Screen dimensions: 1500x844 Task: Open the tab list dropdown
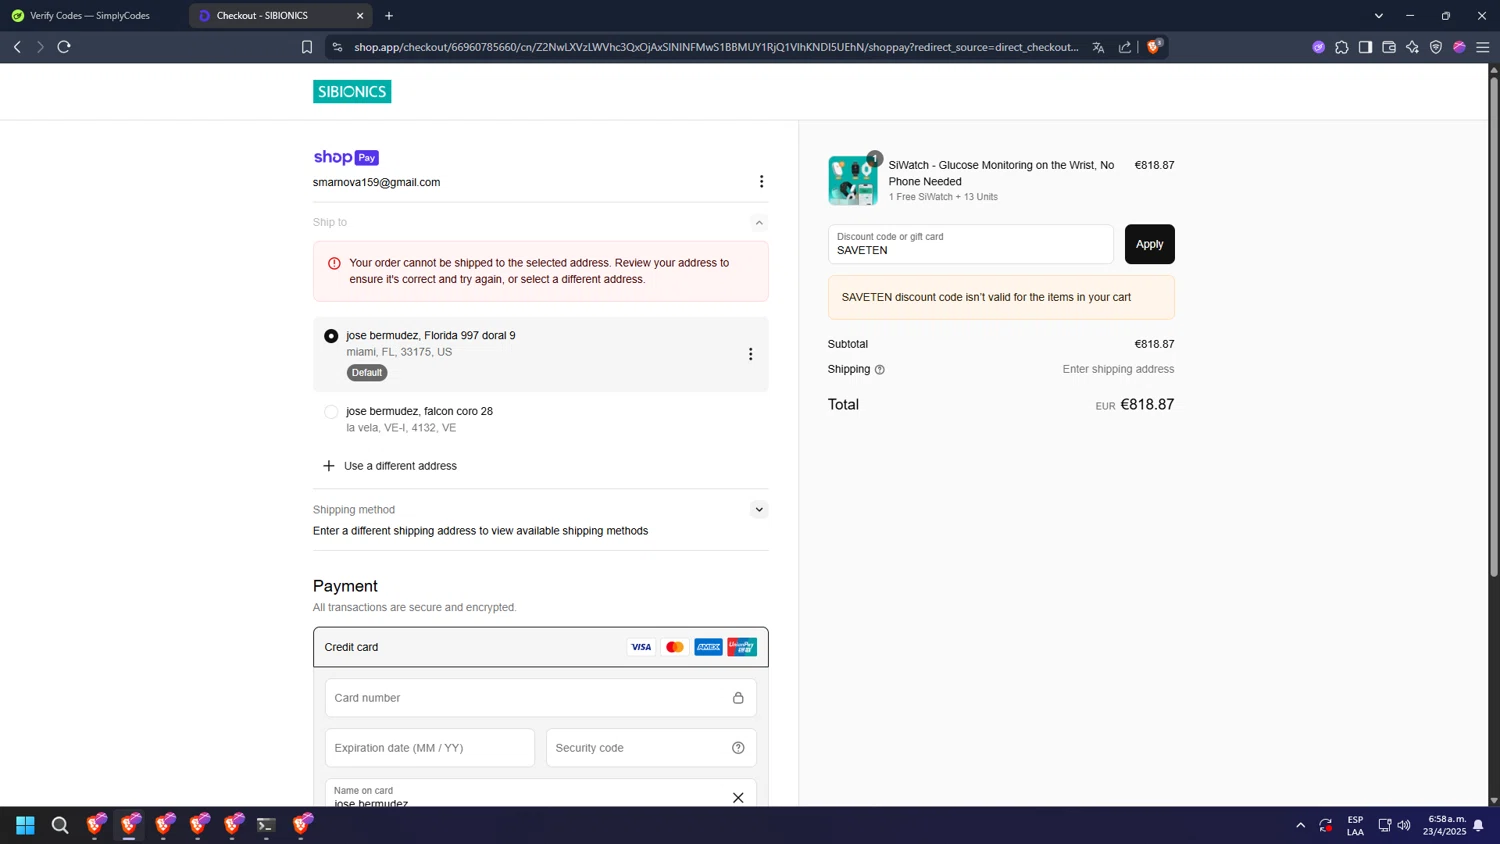[x=1378, y=16]
